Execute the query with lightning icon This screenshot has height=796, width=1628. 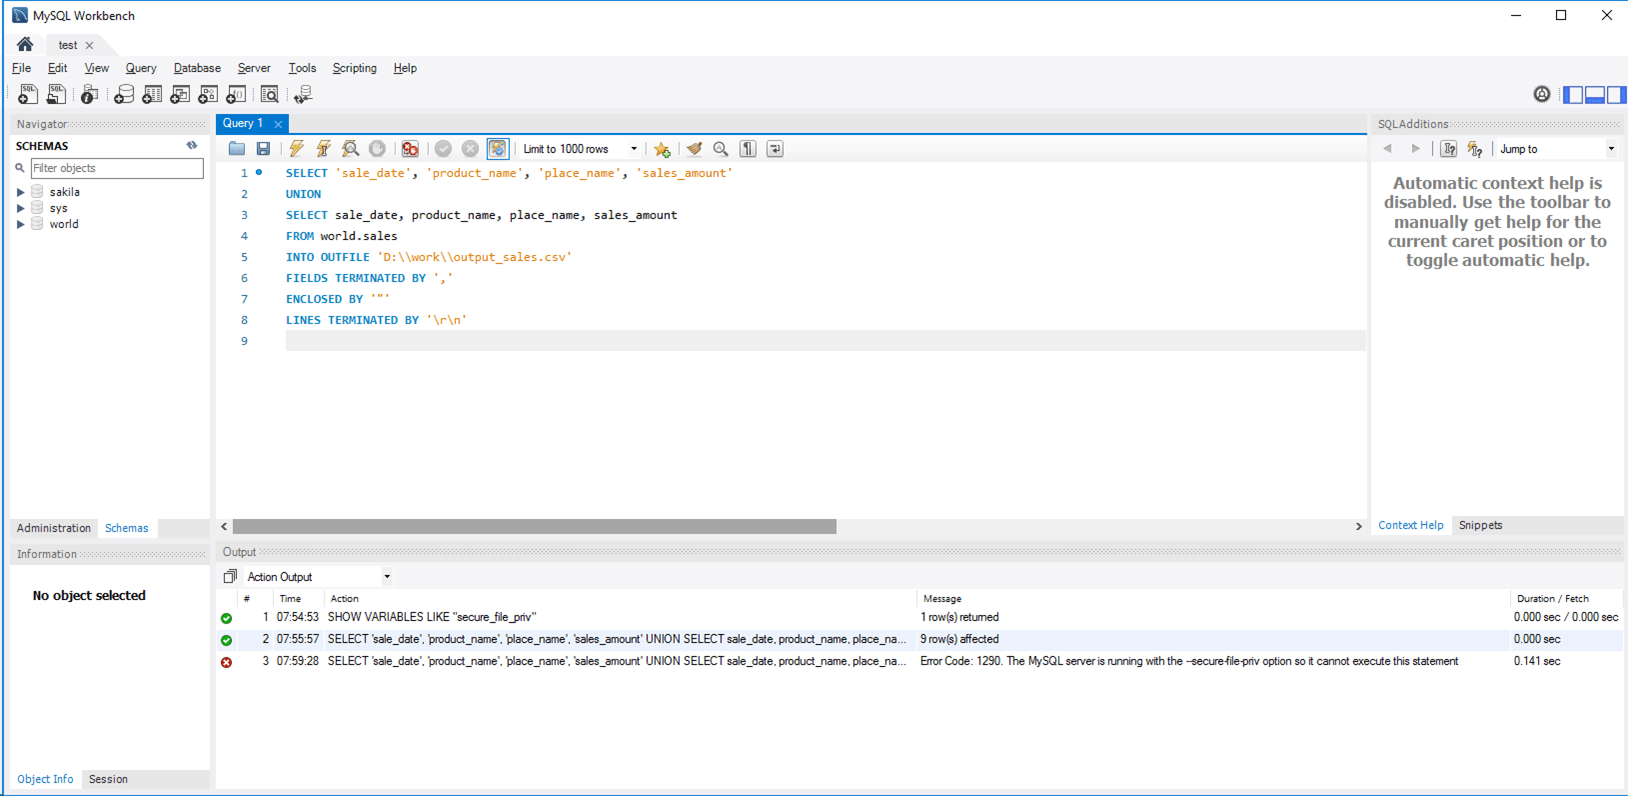(297, 149)
